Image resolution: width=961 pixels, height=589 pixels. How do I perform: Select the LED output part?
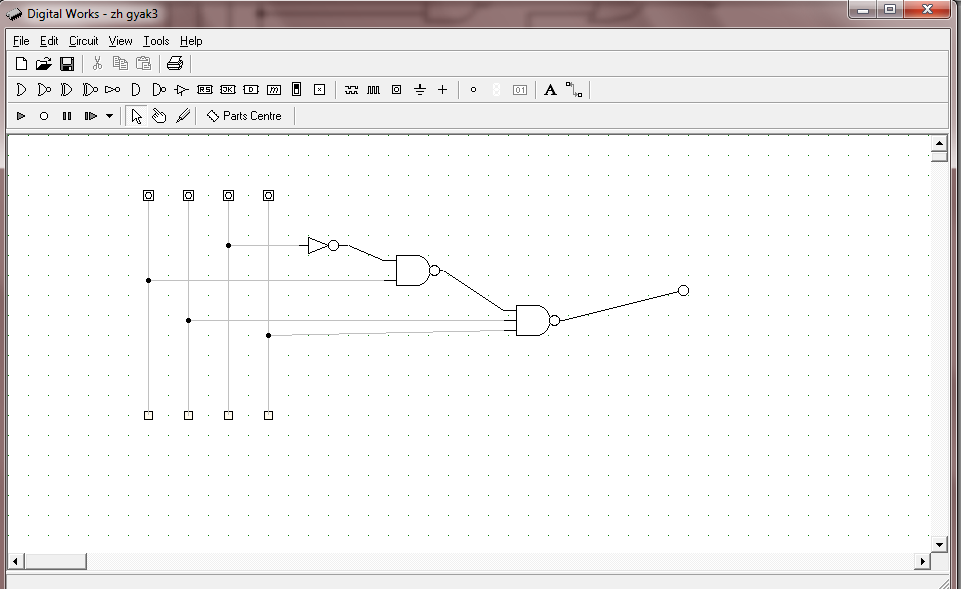click(473, 89)
